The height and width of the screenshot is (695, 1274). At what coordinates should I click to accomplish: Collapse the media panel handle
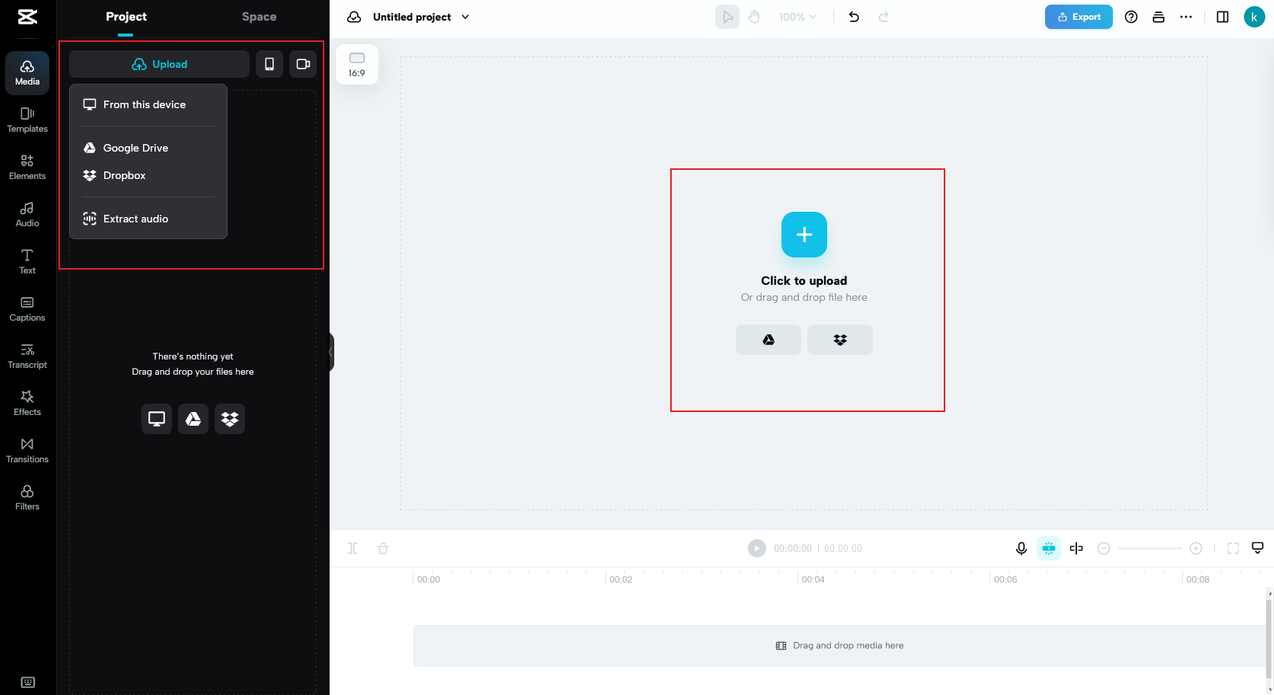coord(331,353)
